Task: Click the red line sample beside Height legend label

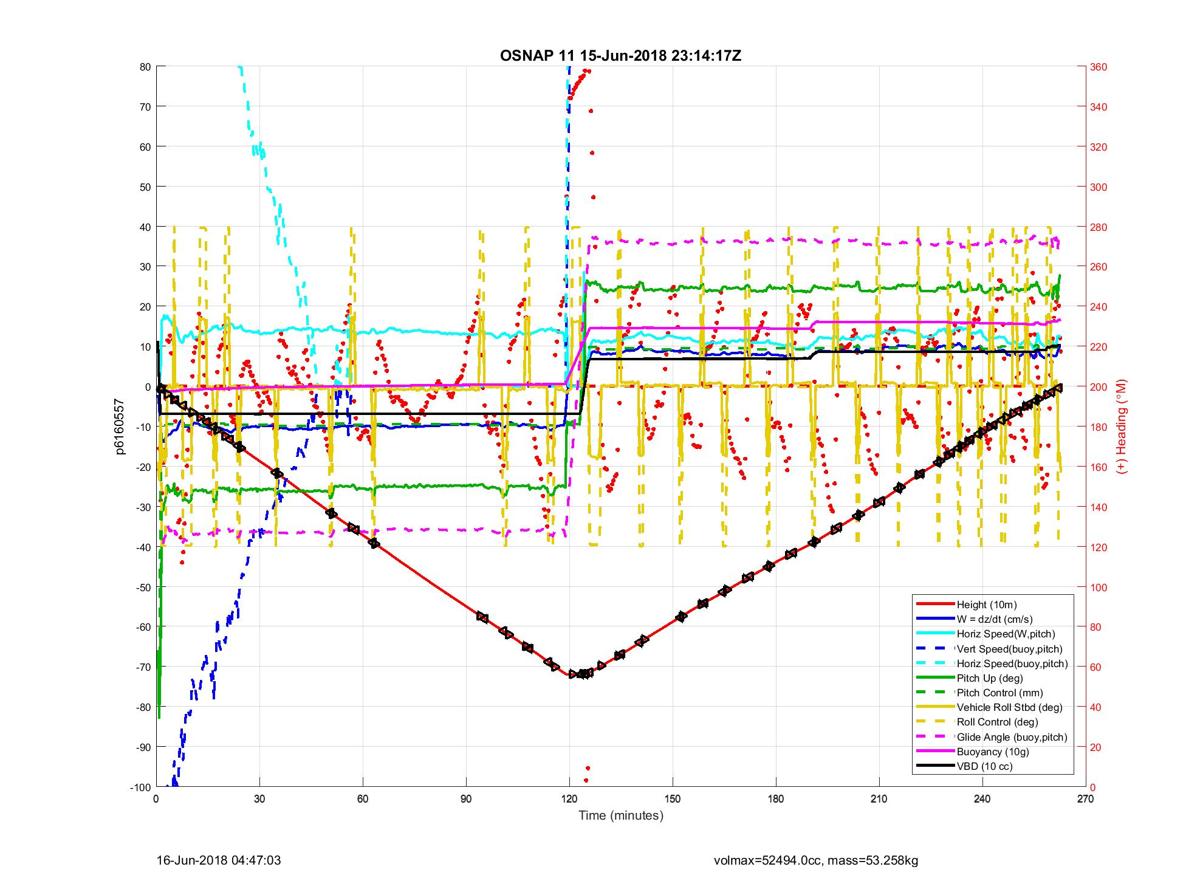Action: 934,604
